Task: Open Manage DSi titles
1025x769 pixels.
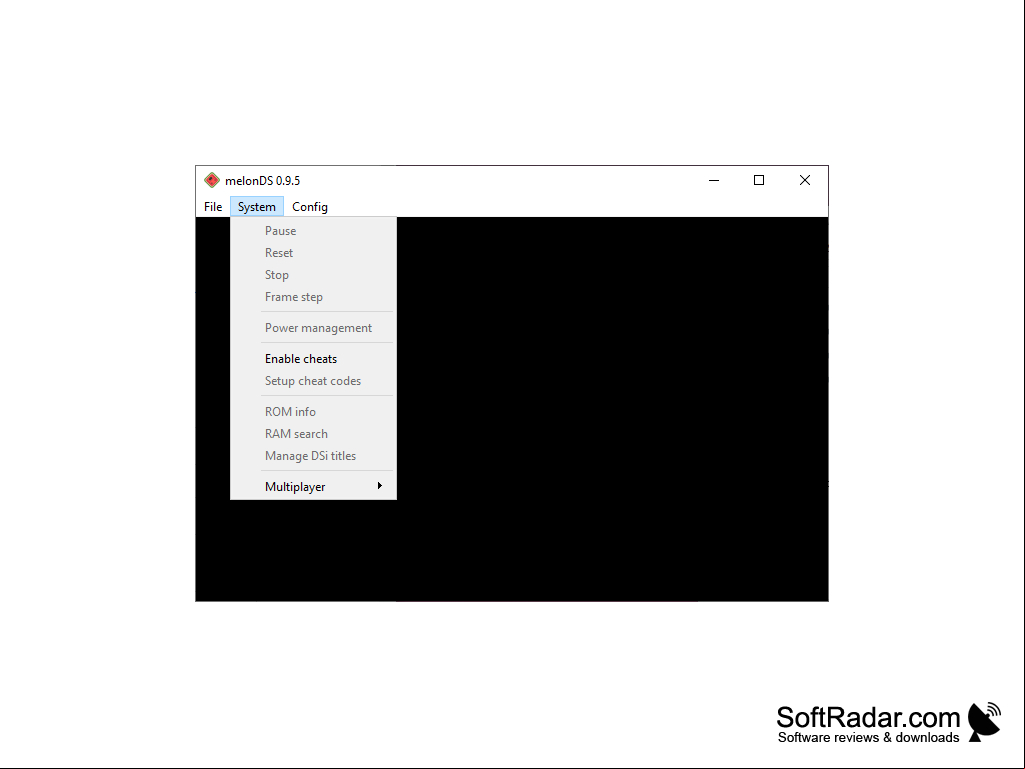Action: pyautogui.click(x=313, y=456)
